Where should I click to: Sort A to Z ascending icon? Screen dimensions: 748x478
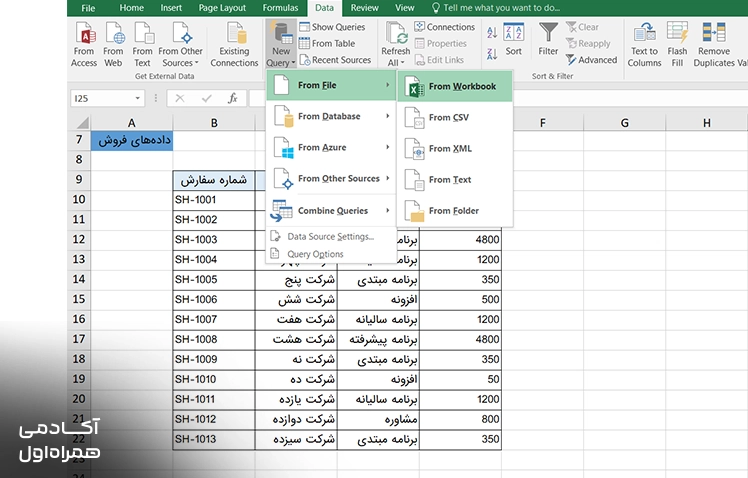(x=492, y=32)
